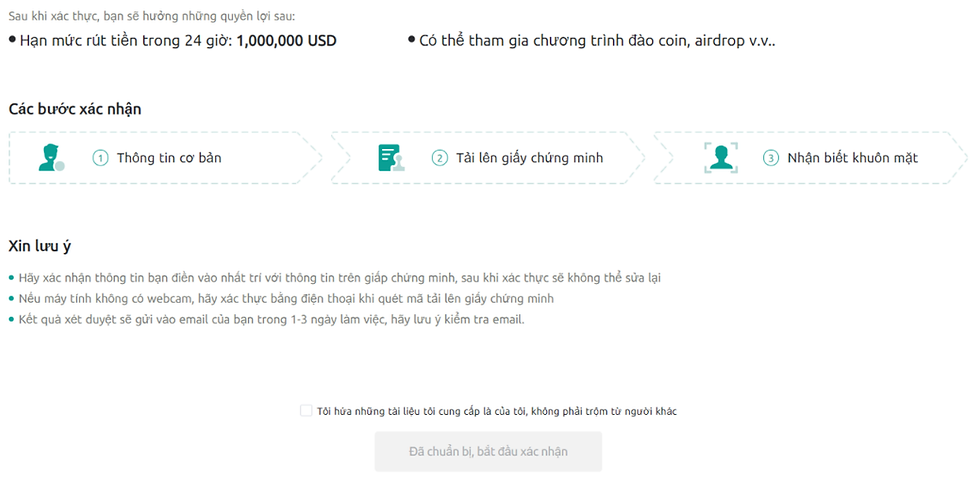This screenshot has width=980, height=482.
Task: Open the 'Tải lên giấy chứng minh' step
Action: click(x=529, y=158)
